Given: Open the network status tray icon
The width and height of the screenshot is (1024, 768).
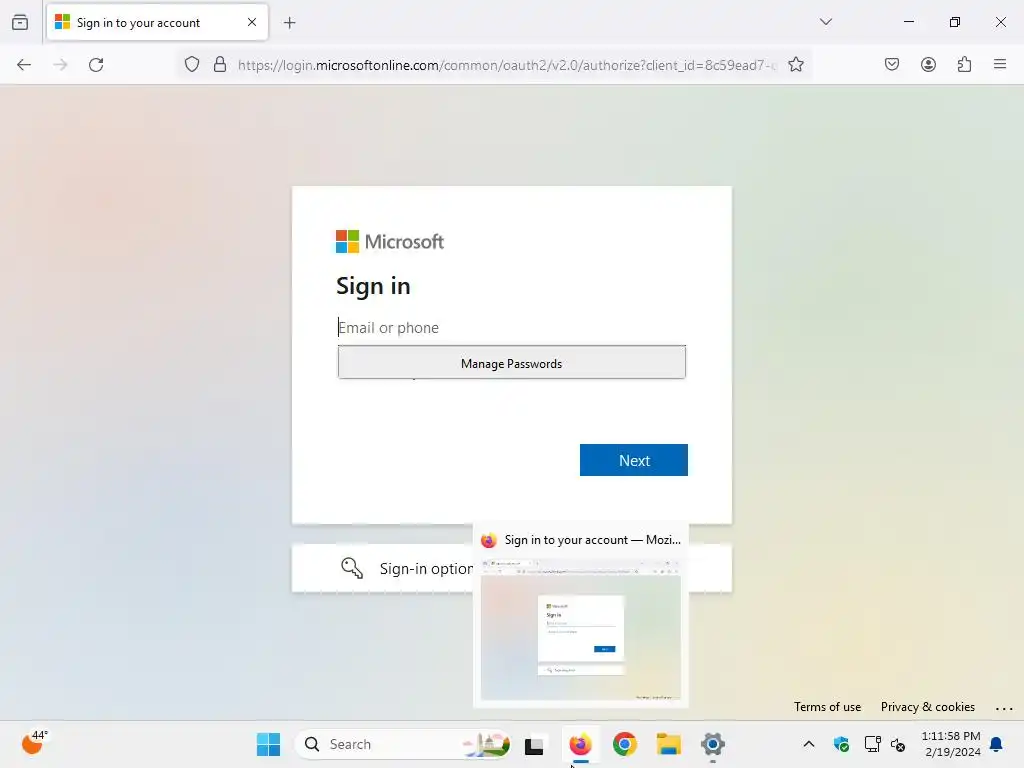Looking at the screenshot, I should pyautogui.click(x=872, y=744).
